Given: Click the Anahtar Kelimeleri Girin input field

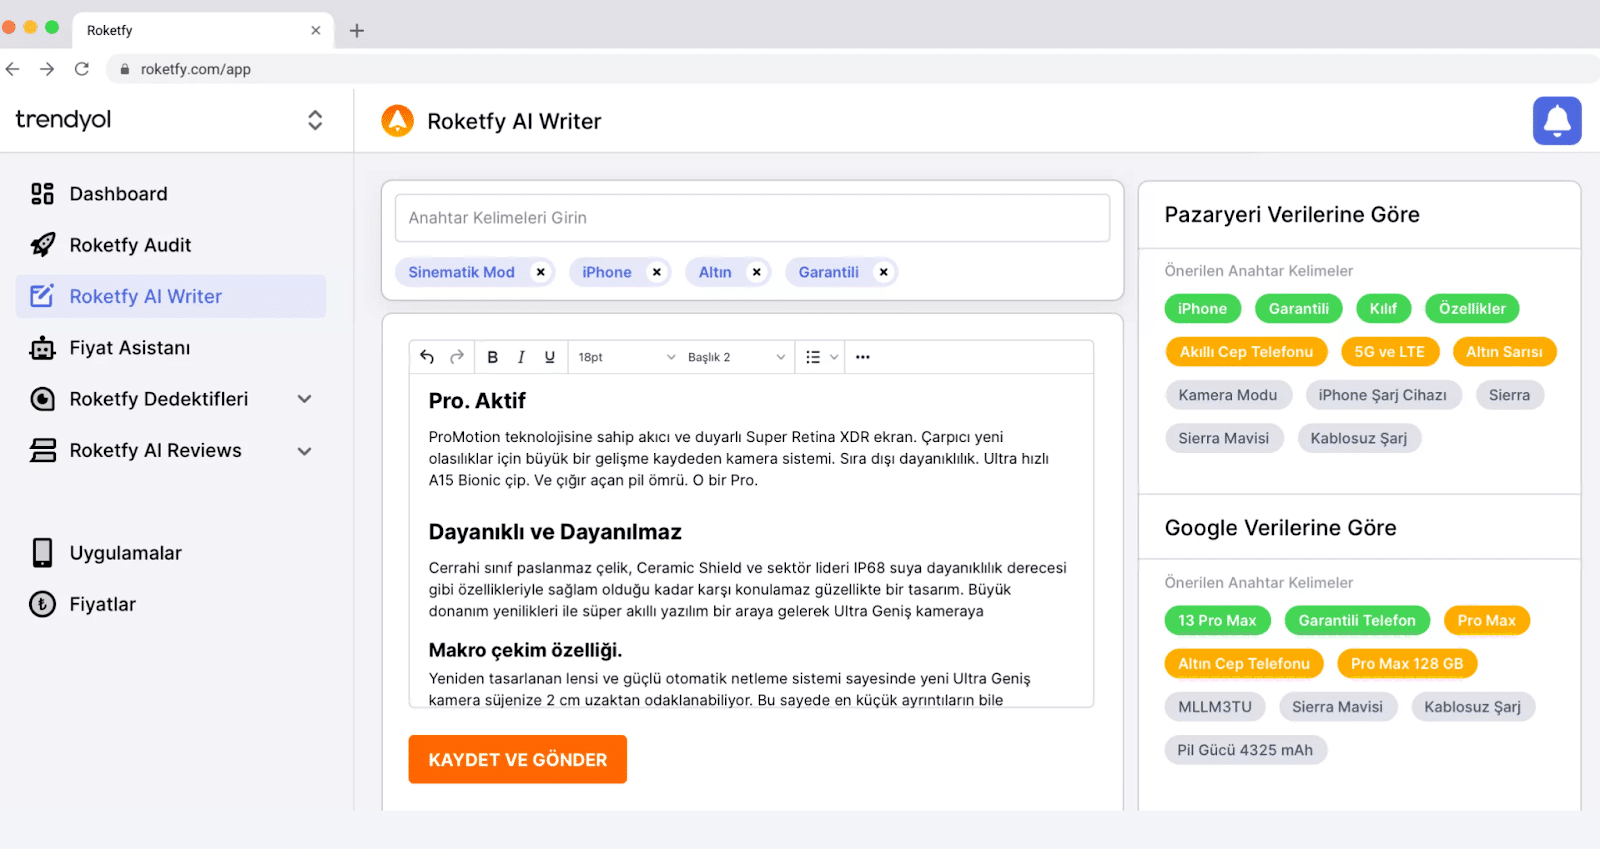Looking at the screenshot, I should click(x=752, y=218).
